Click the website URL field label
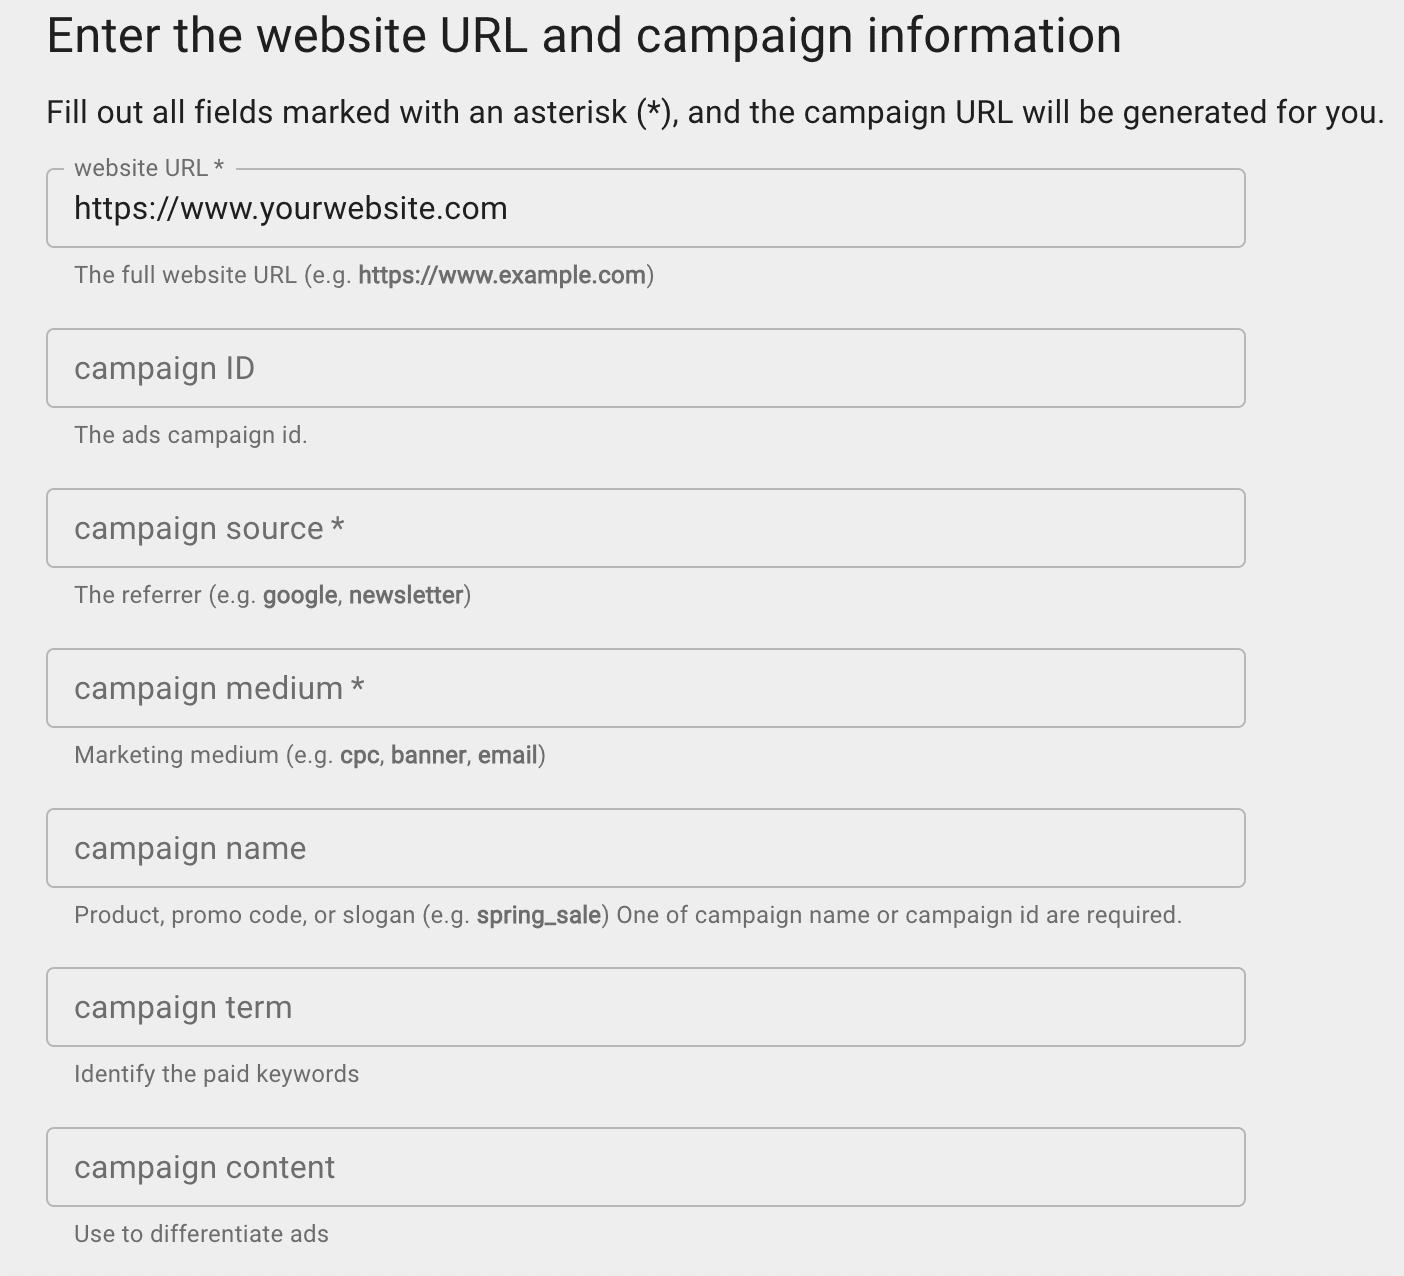Viewport: 1404px width, 1276px height. pyautogui.click(x=147, y=167)
